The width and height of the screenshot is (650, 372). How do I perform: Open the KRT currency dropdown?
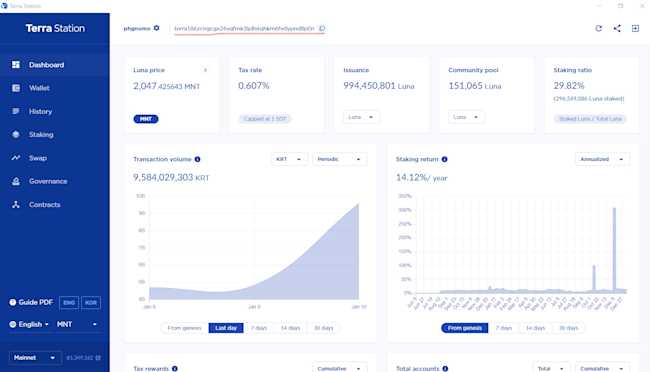pos(289,159)
